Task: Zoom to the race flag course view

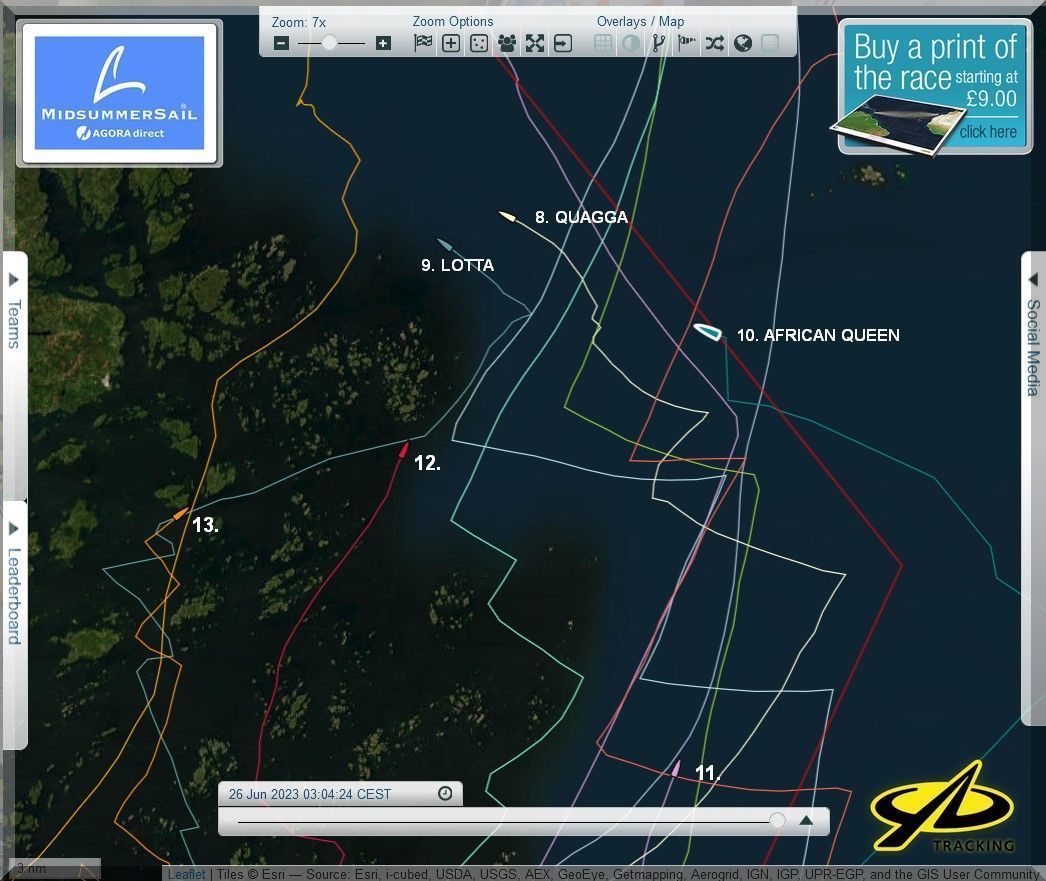Action: [x=423, y=43]
